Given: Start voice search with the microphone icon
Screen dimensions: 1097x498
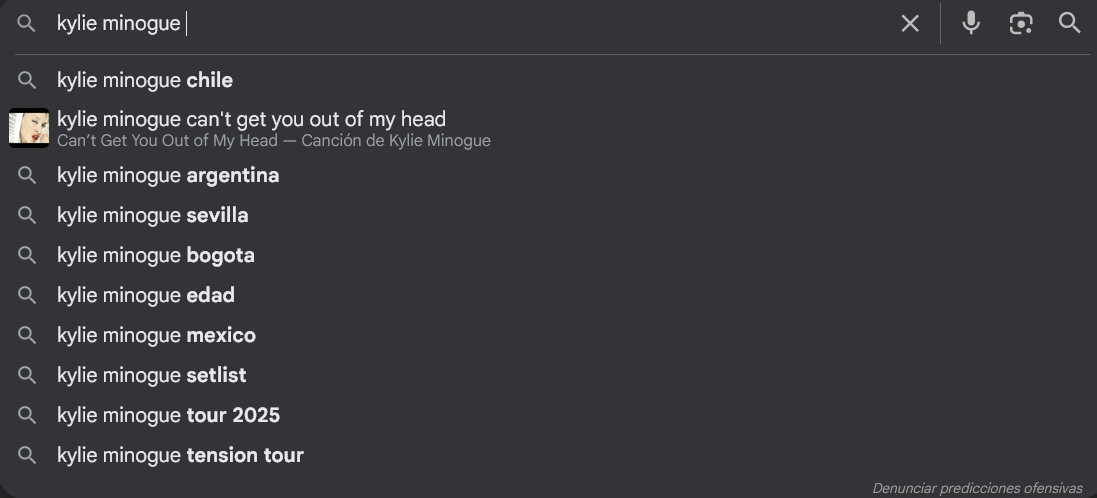Looking at the screenshot, I should (x=970, y=23).
